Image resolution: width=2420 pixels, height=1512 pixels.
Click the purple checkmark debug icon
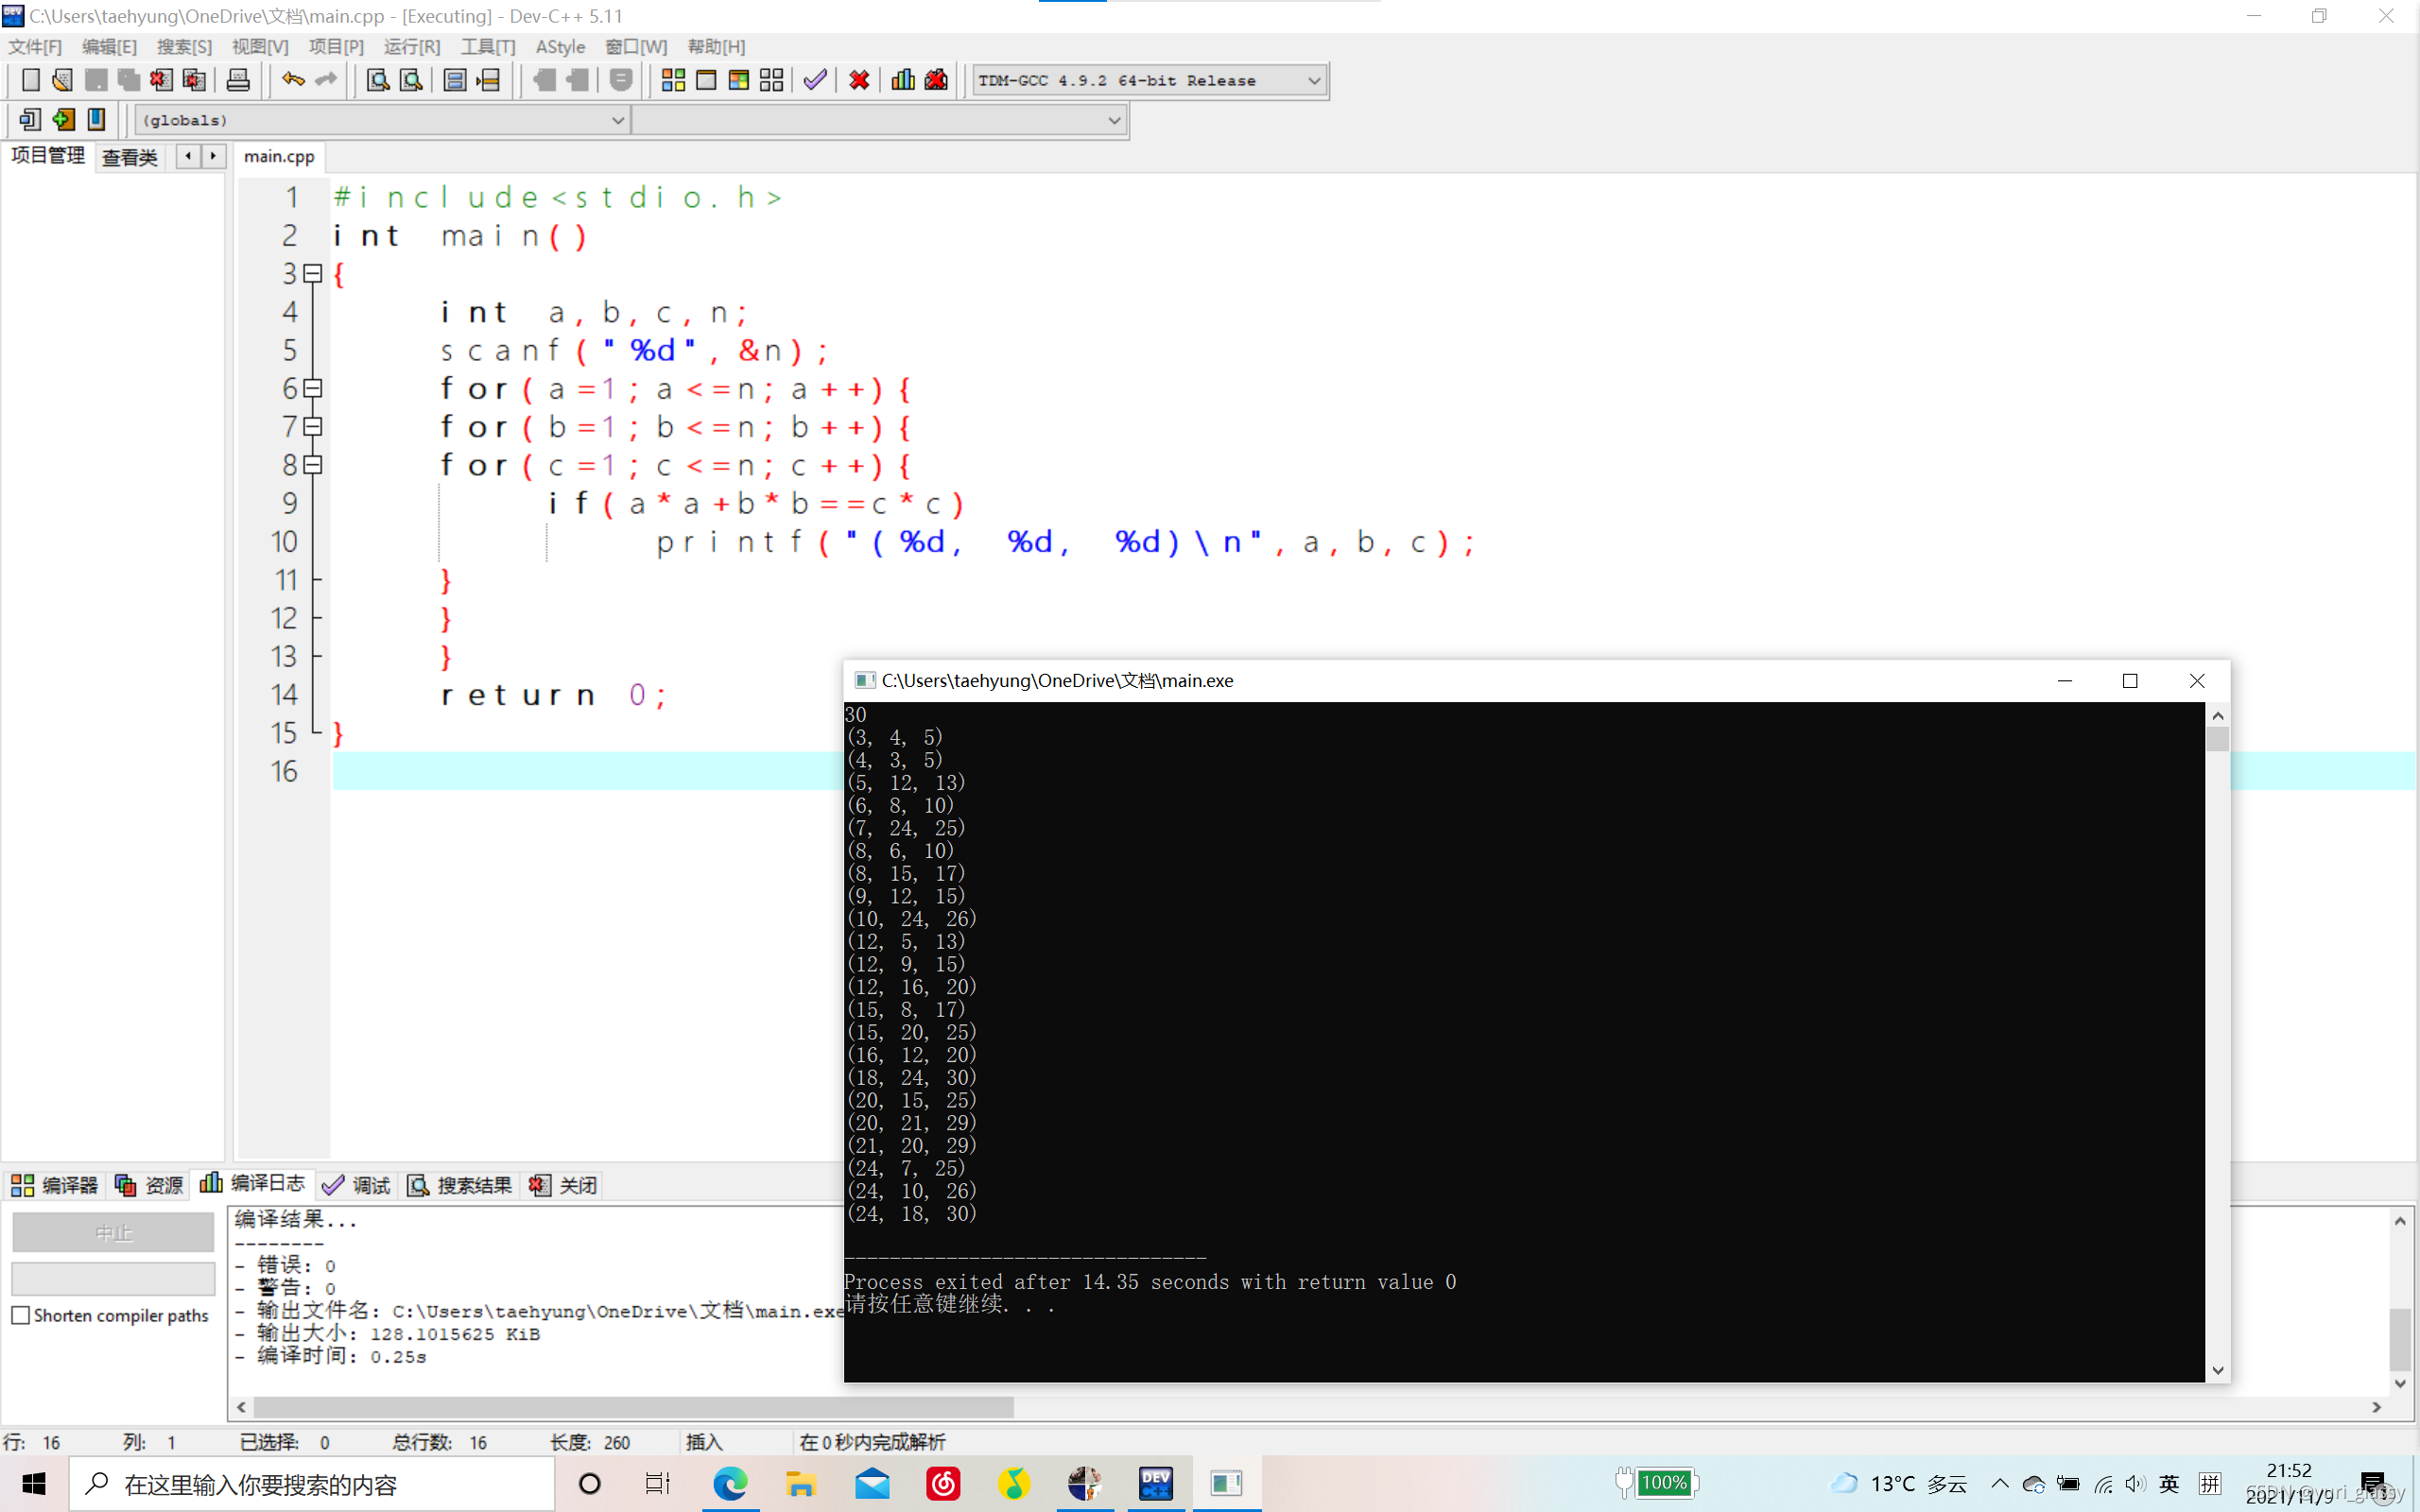point(815,80)
